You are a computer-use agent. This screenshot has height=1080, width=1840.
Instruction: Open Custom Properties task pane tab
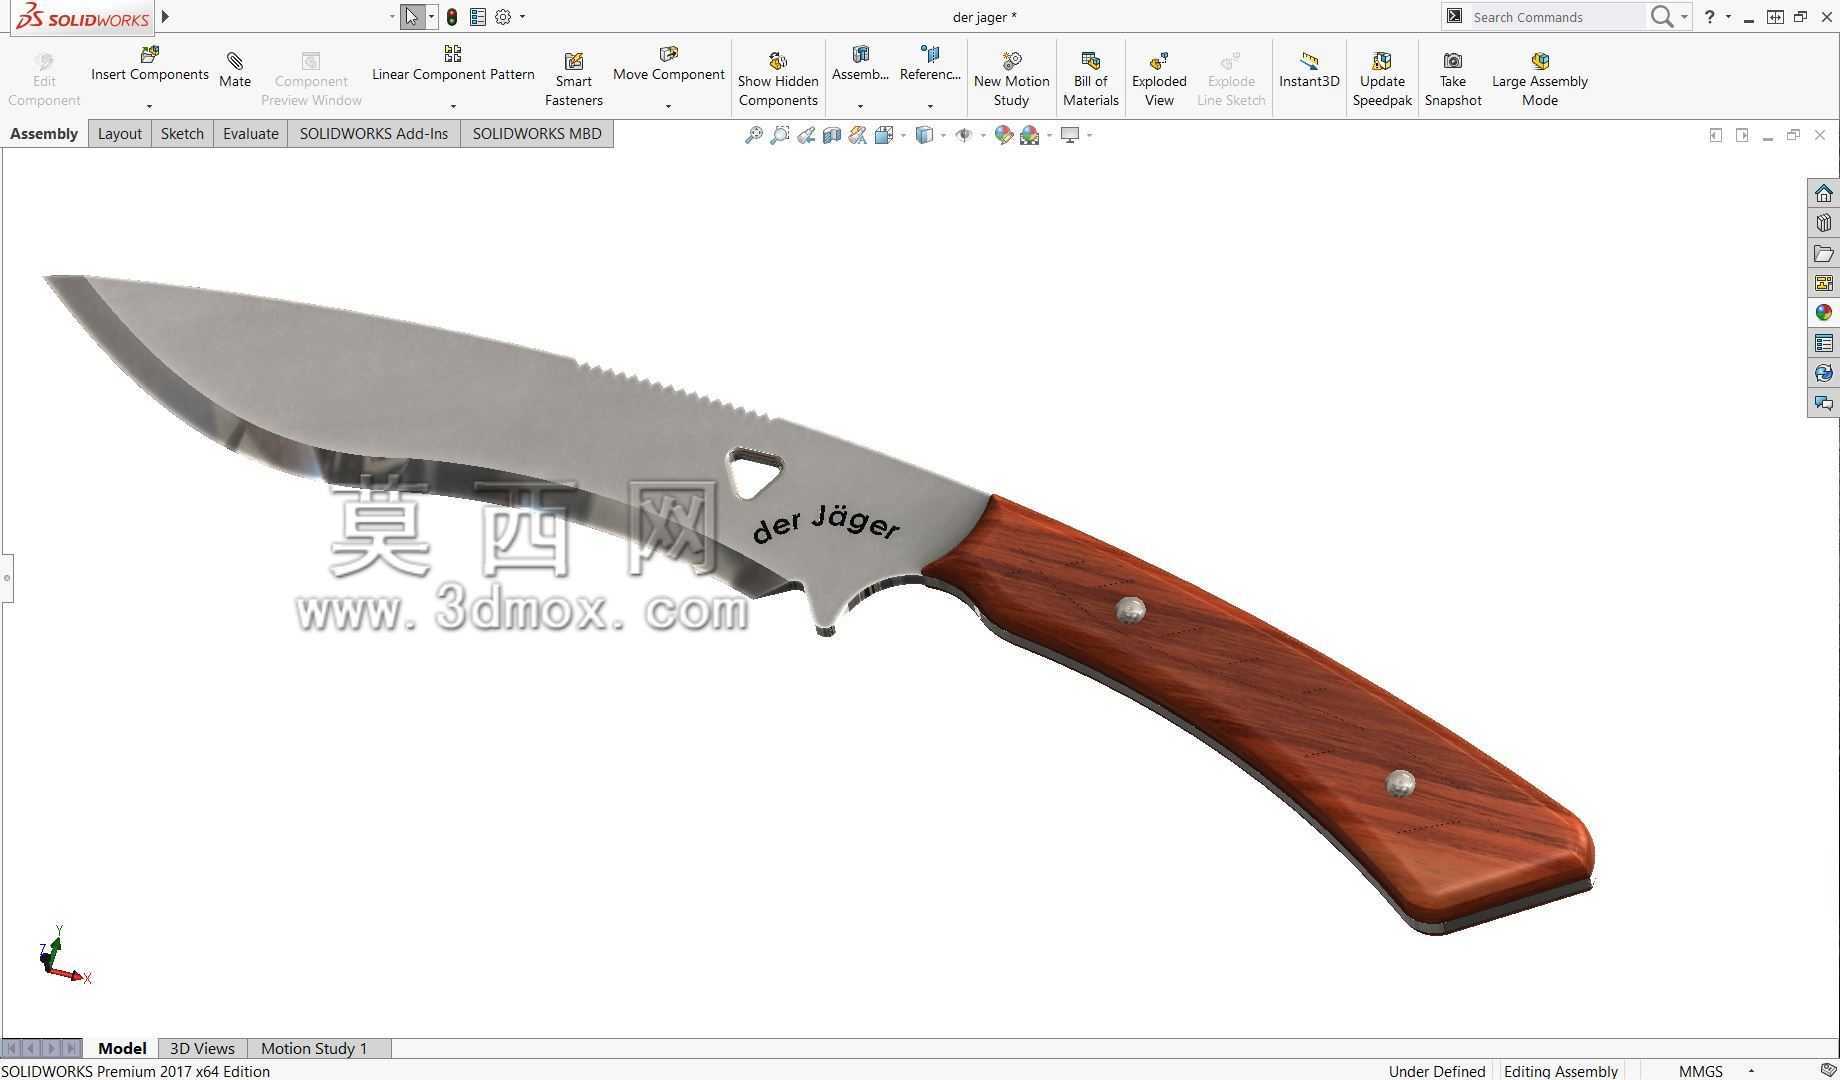point(1824,343)
